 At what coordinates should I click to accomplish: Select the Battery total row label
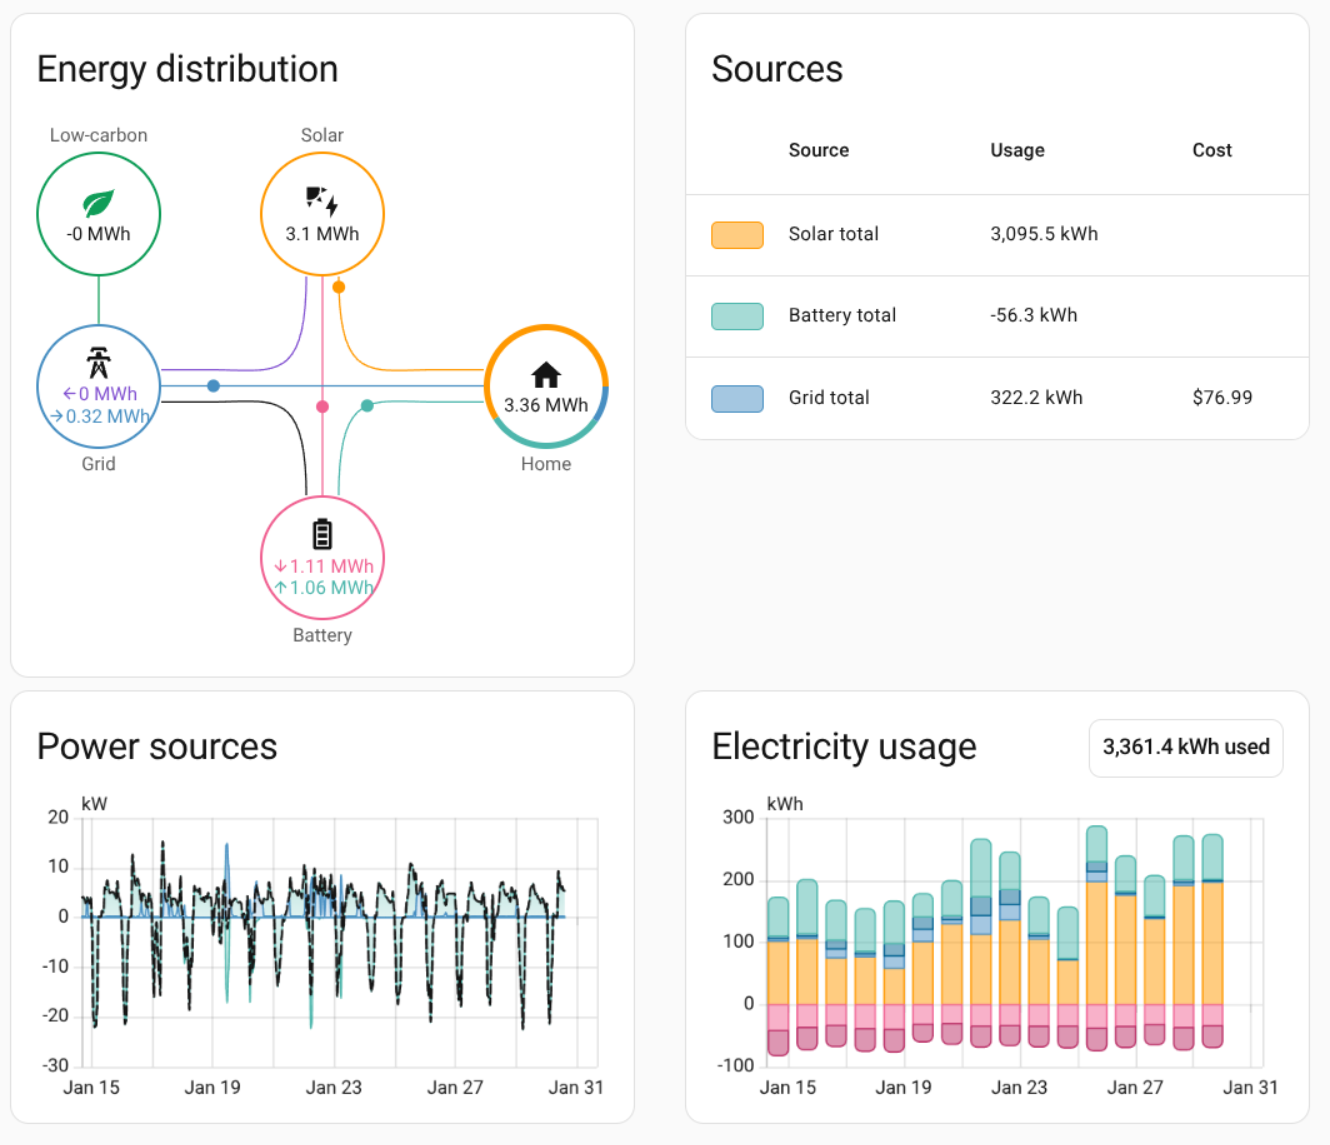point(842,315)
